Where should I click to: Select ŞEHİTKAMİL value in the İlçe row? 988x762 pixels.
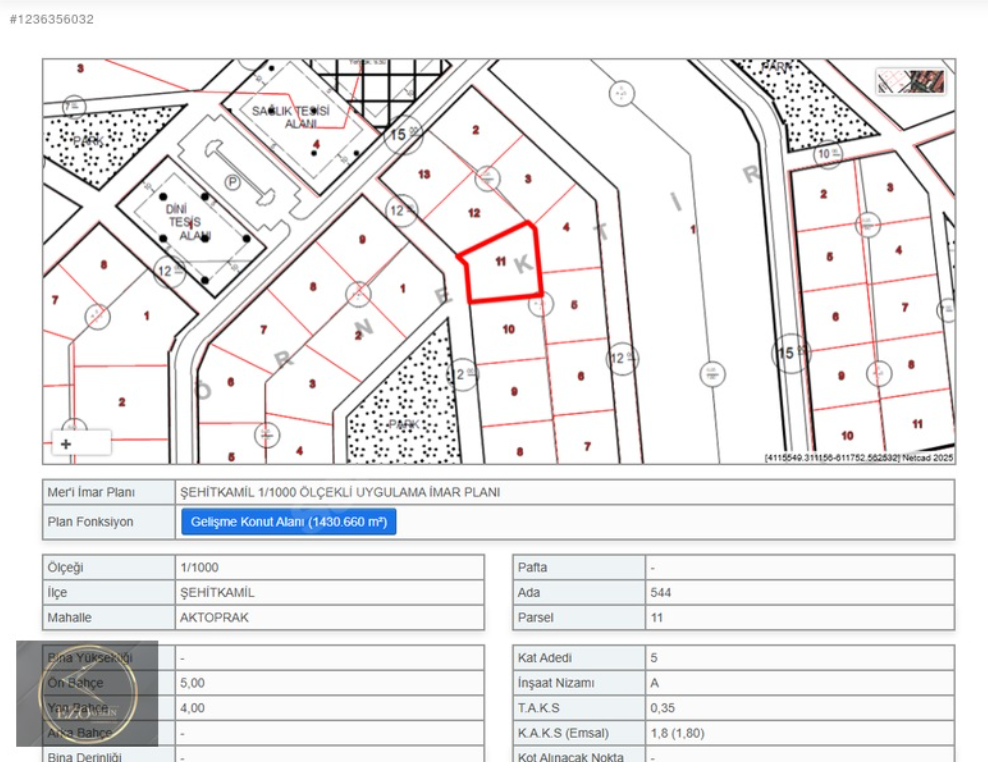[217, 592]
